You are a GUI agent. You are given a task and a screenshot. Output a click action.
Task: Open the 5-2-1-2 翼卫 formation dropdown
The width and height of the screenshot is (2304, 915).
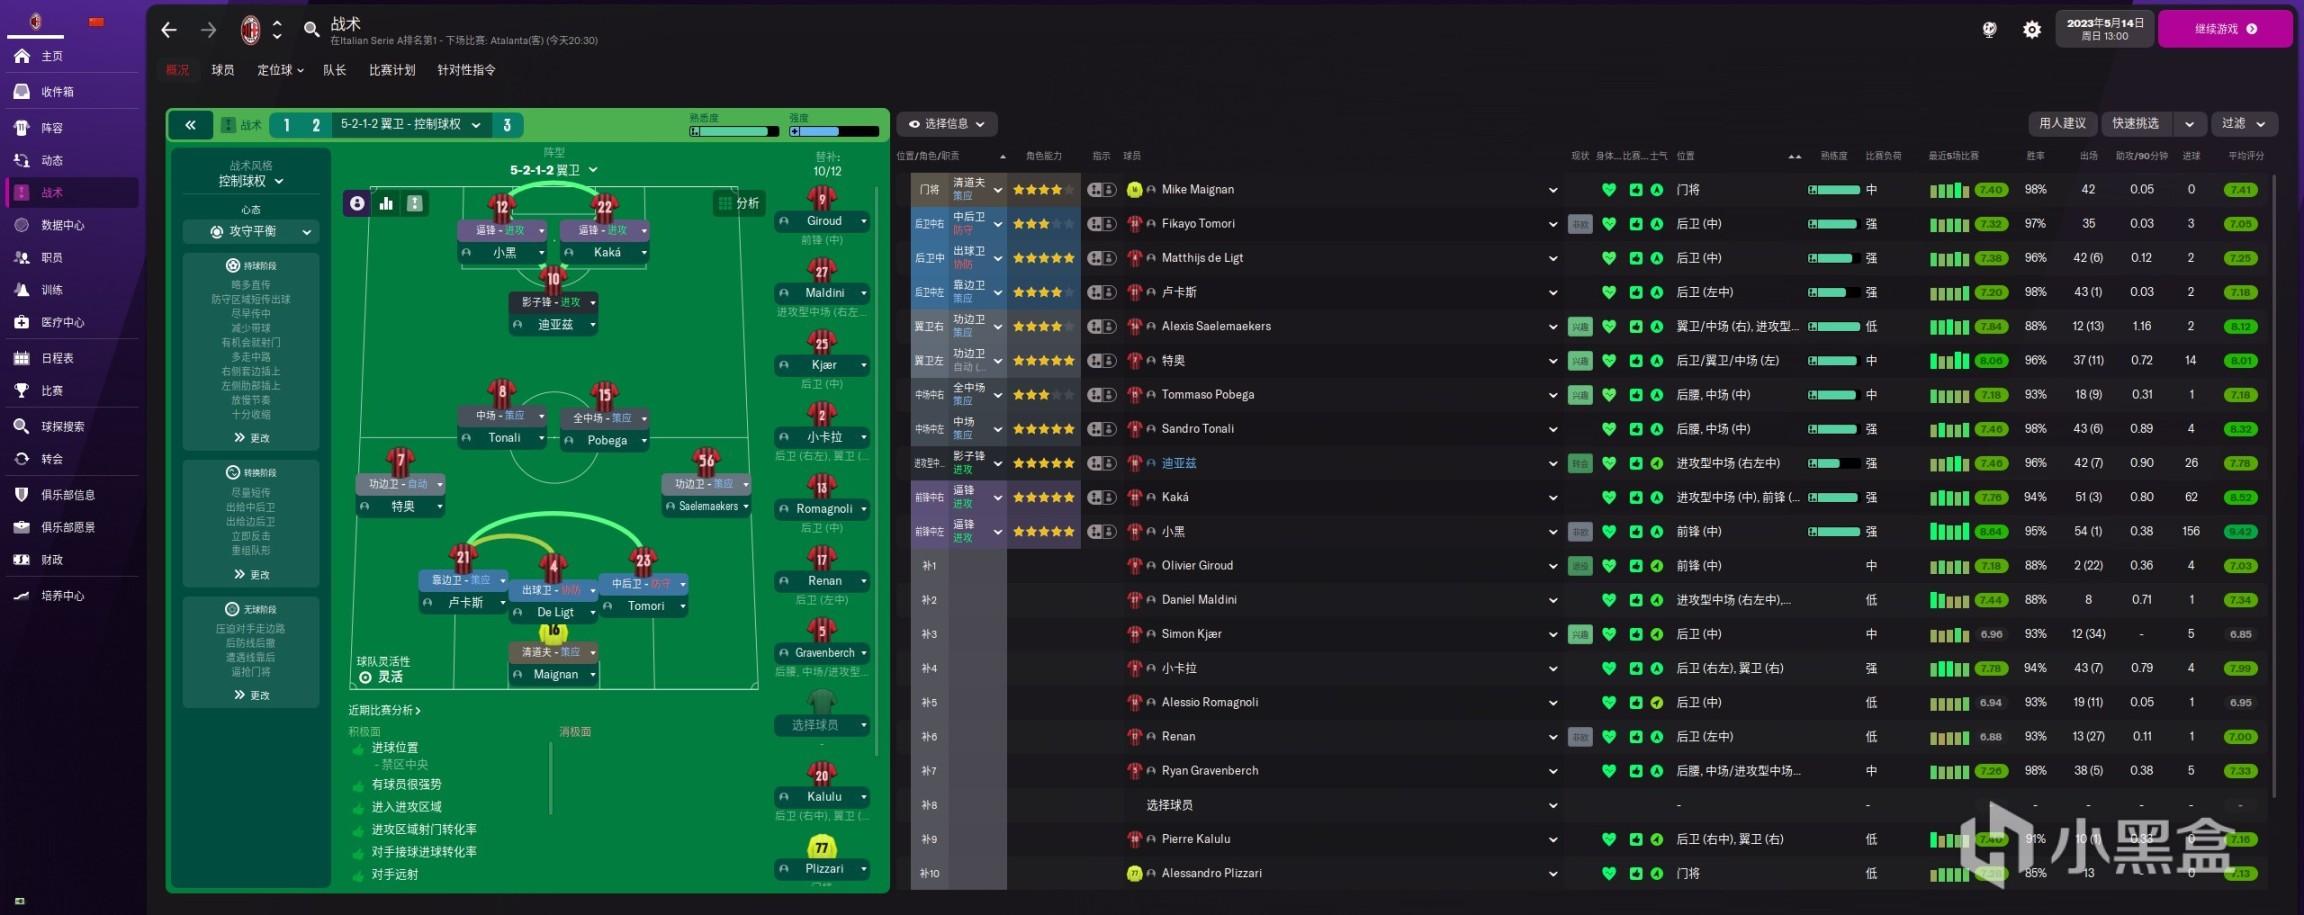[553, 170]
